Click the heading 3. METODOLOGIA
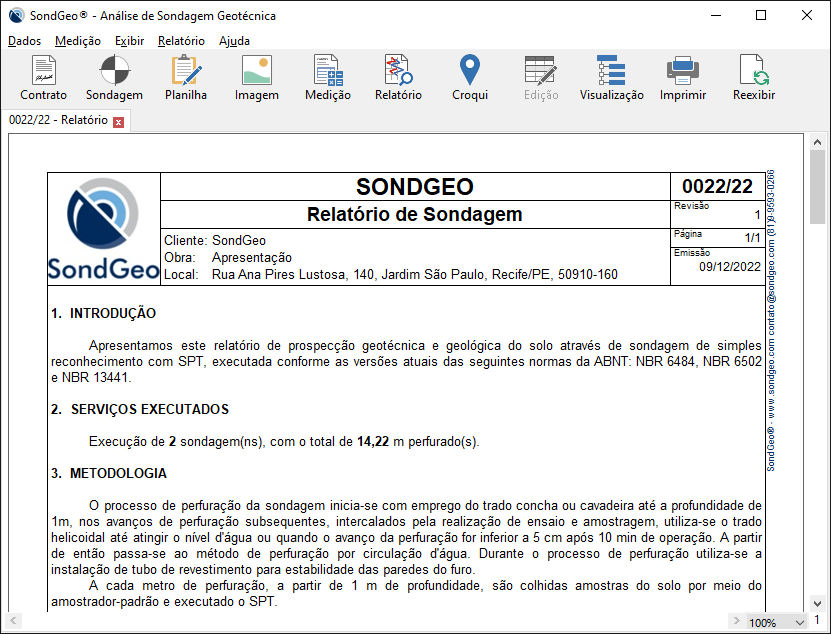The height and width of the screenshot is (634, 831). 109,473
